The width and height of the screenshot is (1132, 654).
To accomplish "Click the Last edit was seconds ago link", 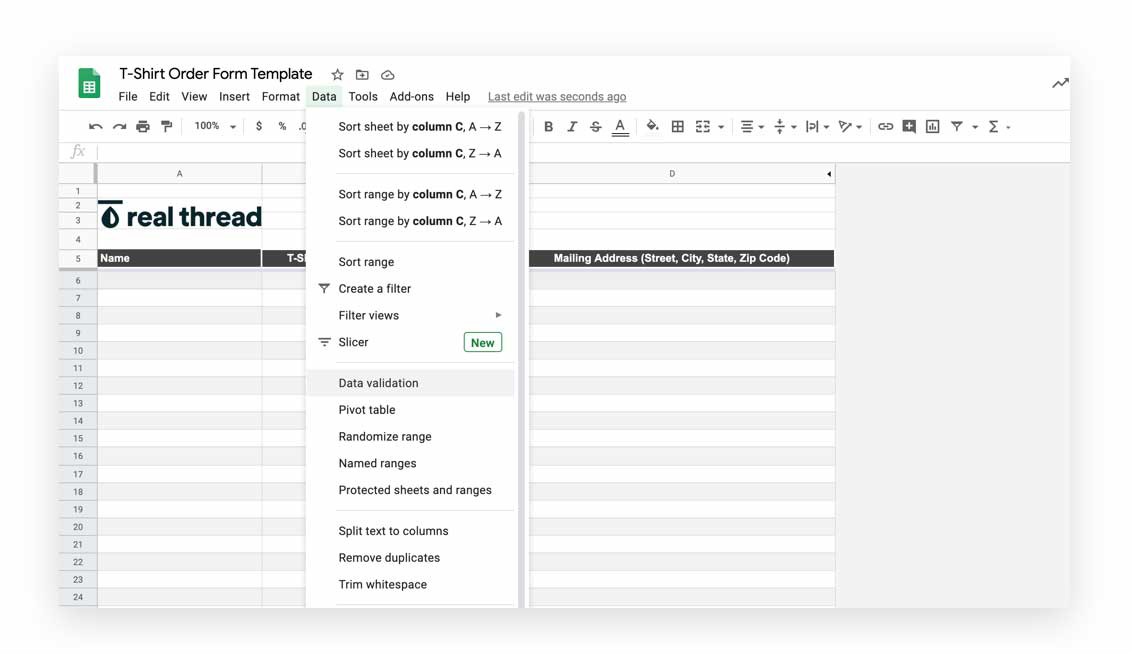I will coord(556,96).
